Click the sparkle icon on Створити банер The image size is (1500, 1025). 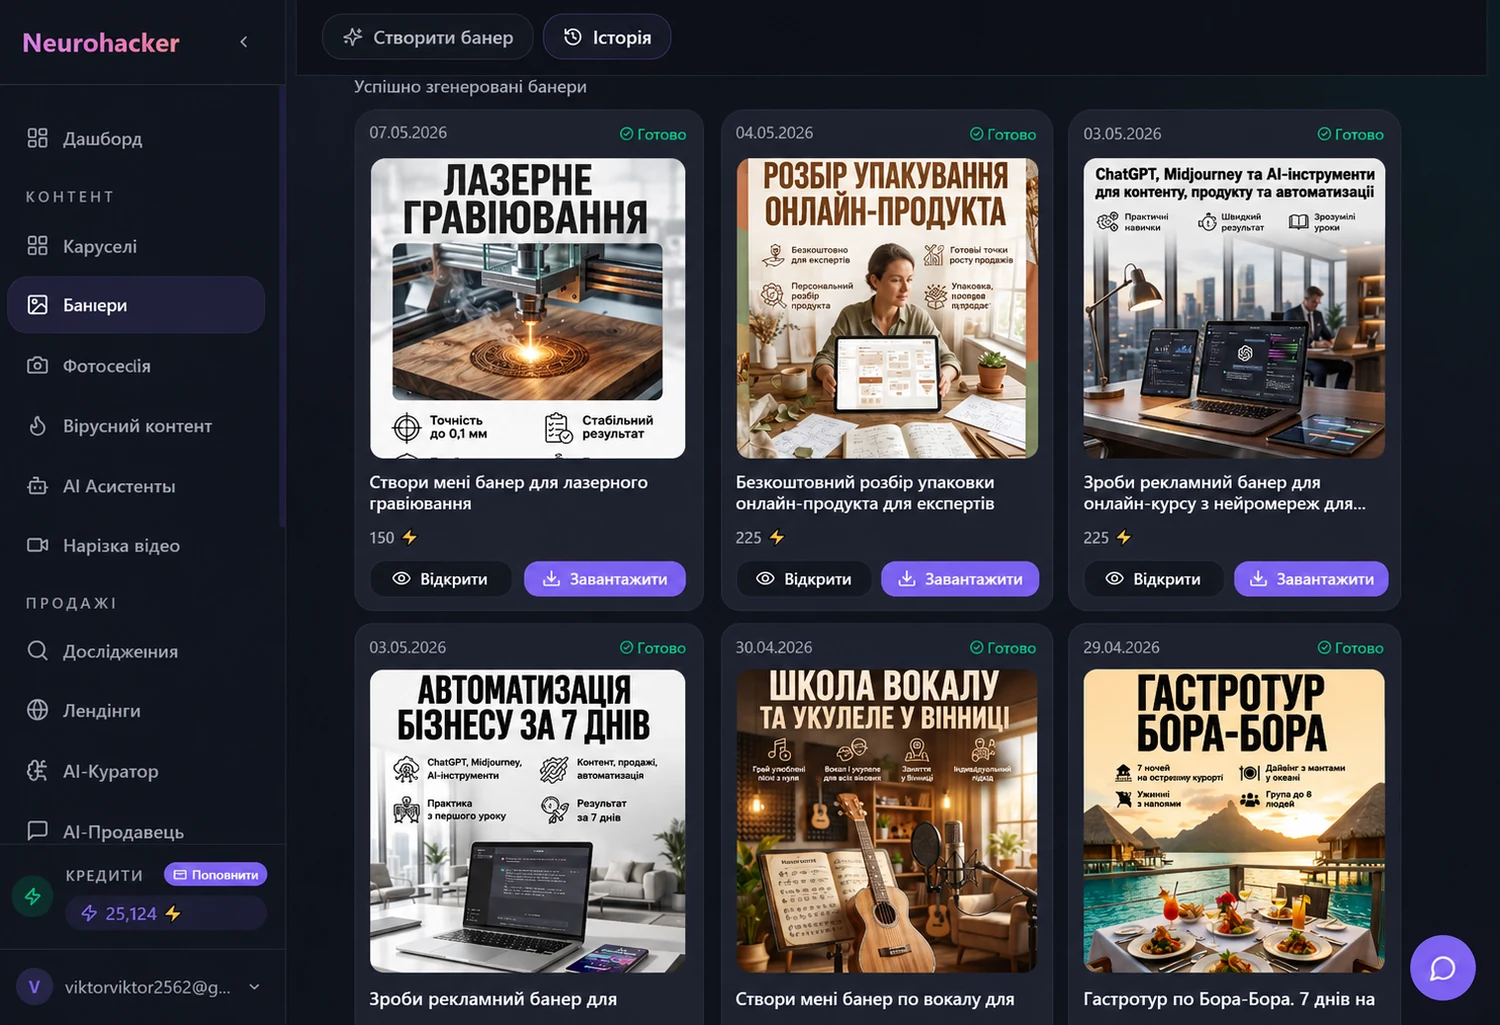[352, 37]
